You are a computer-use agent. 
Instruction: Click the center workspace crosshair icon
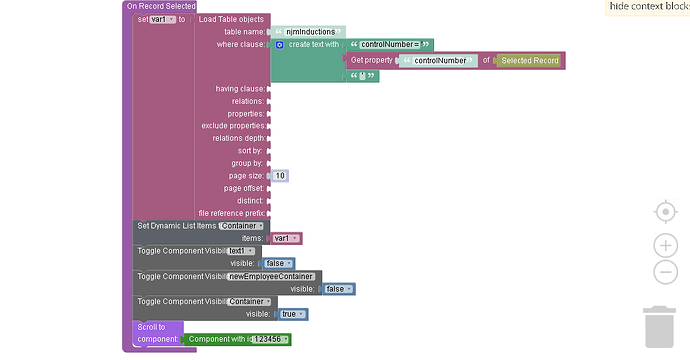pos(665,212)
